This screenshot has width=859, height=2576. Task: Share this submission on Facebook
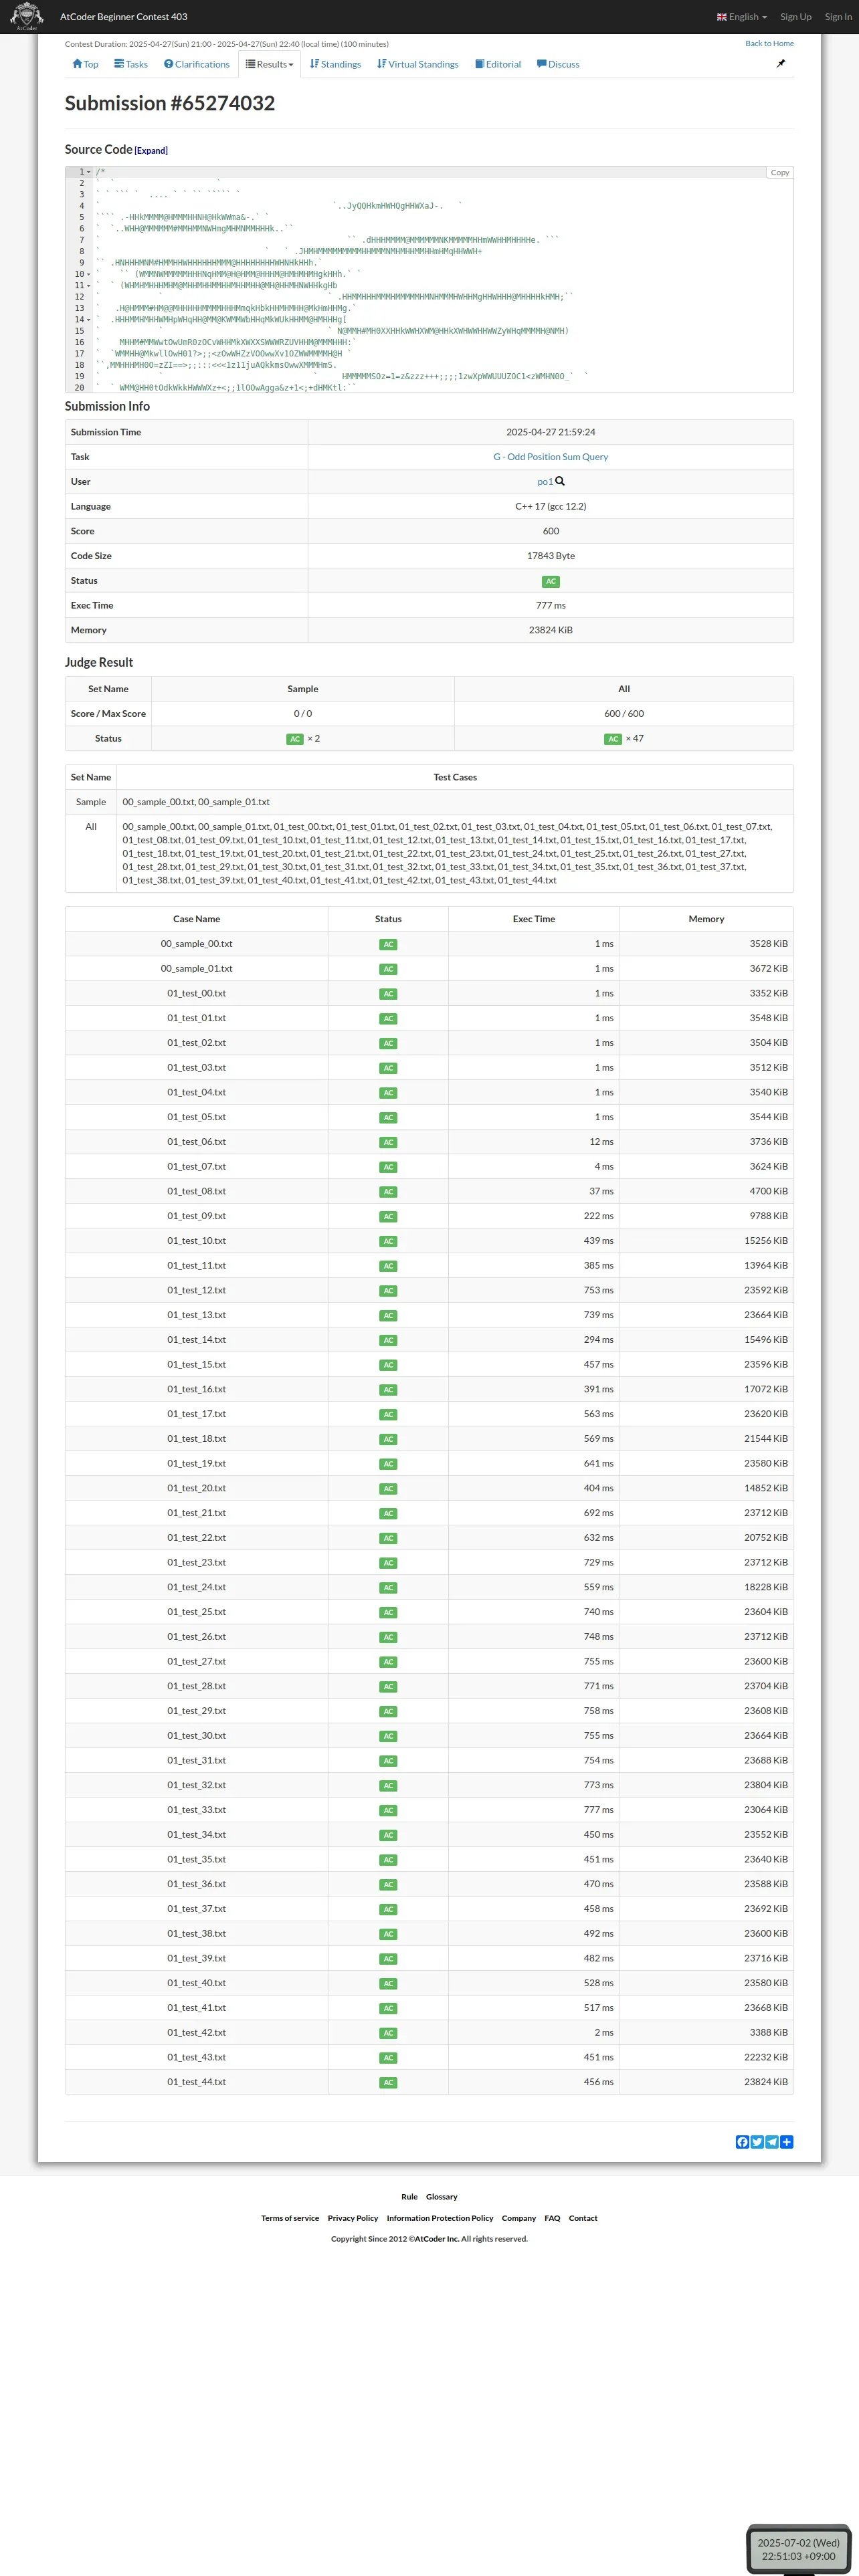coord(742,2141)
